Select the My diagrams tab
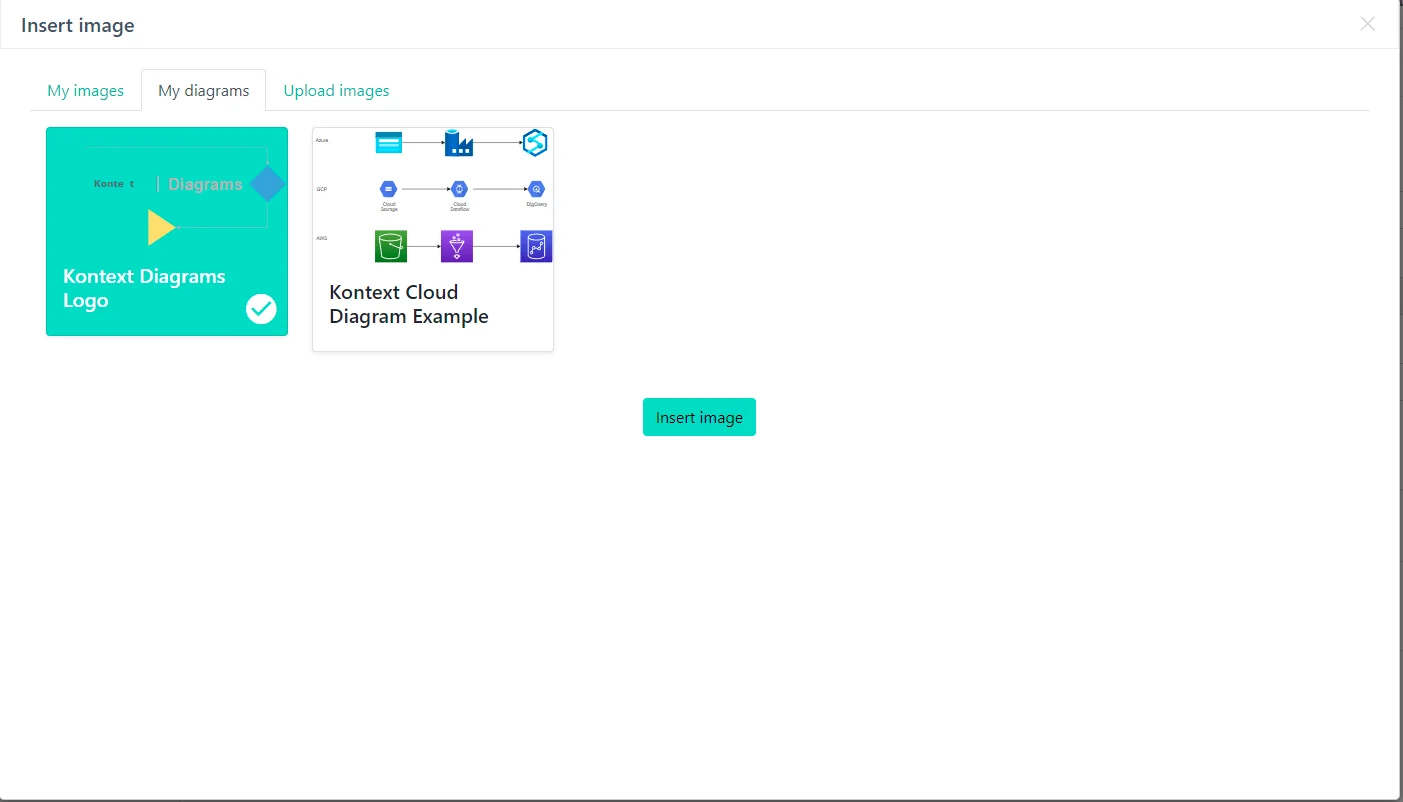Image resolution: width=1403 pixels, height=802 pixels. click(204, 91)
